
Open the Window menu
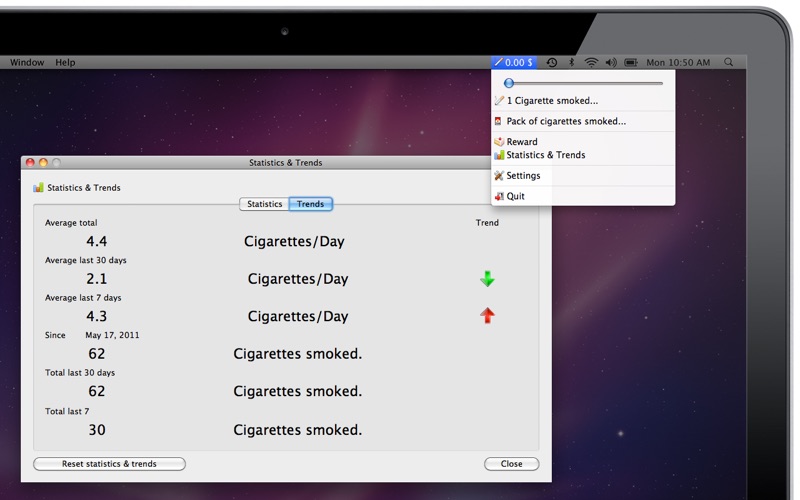(x=27, y=62)
